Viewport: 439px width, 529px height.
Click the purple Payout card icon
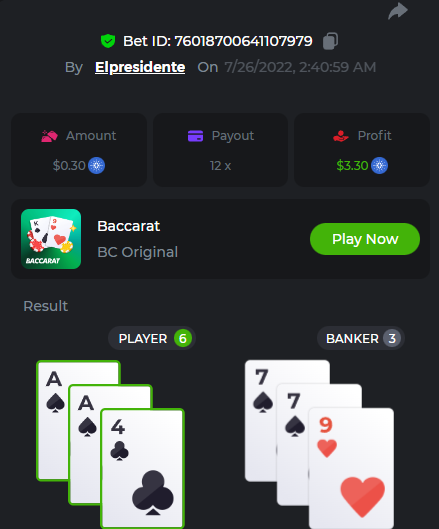pos(195,136)
